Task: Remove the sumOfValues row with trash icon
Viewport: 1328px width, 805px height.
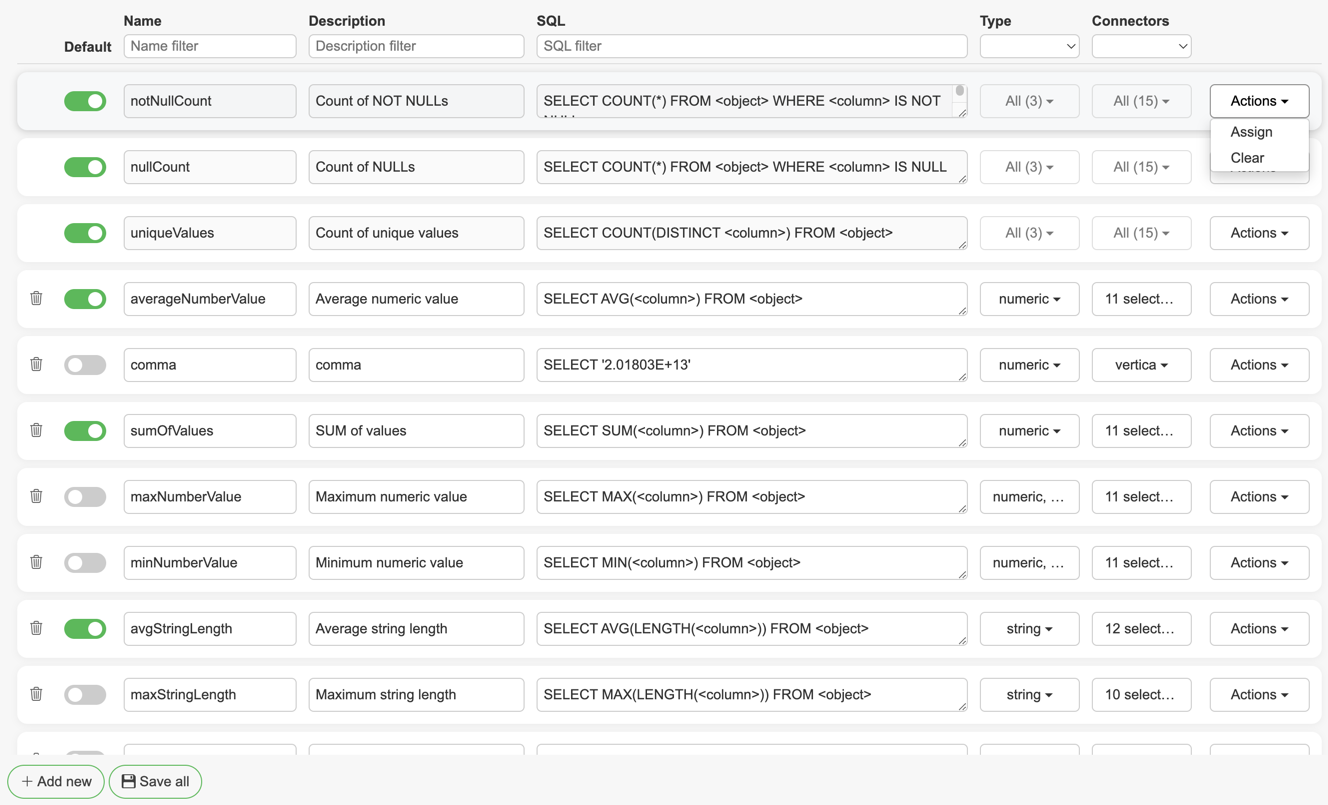Action: [x=36, y=430]
